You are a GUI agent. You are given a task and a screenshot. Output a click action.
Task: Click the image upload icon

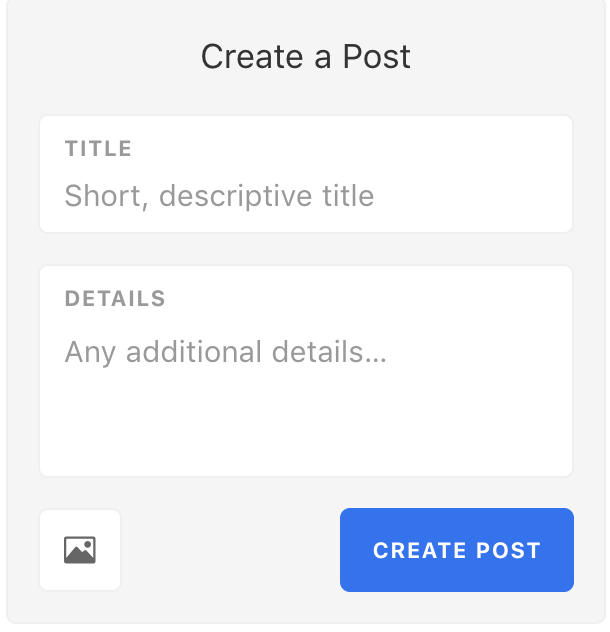pos(80,550)
